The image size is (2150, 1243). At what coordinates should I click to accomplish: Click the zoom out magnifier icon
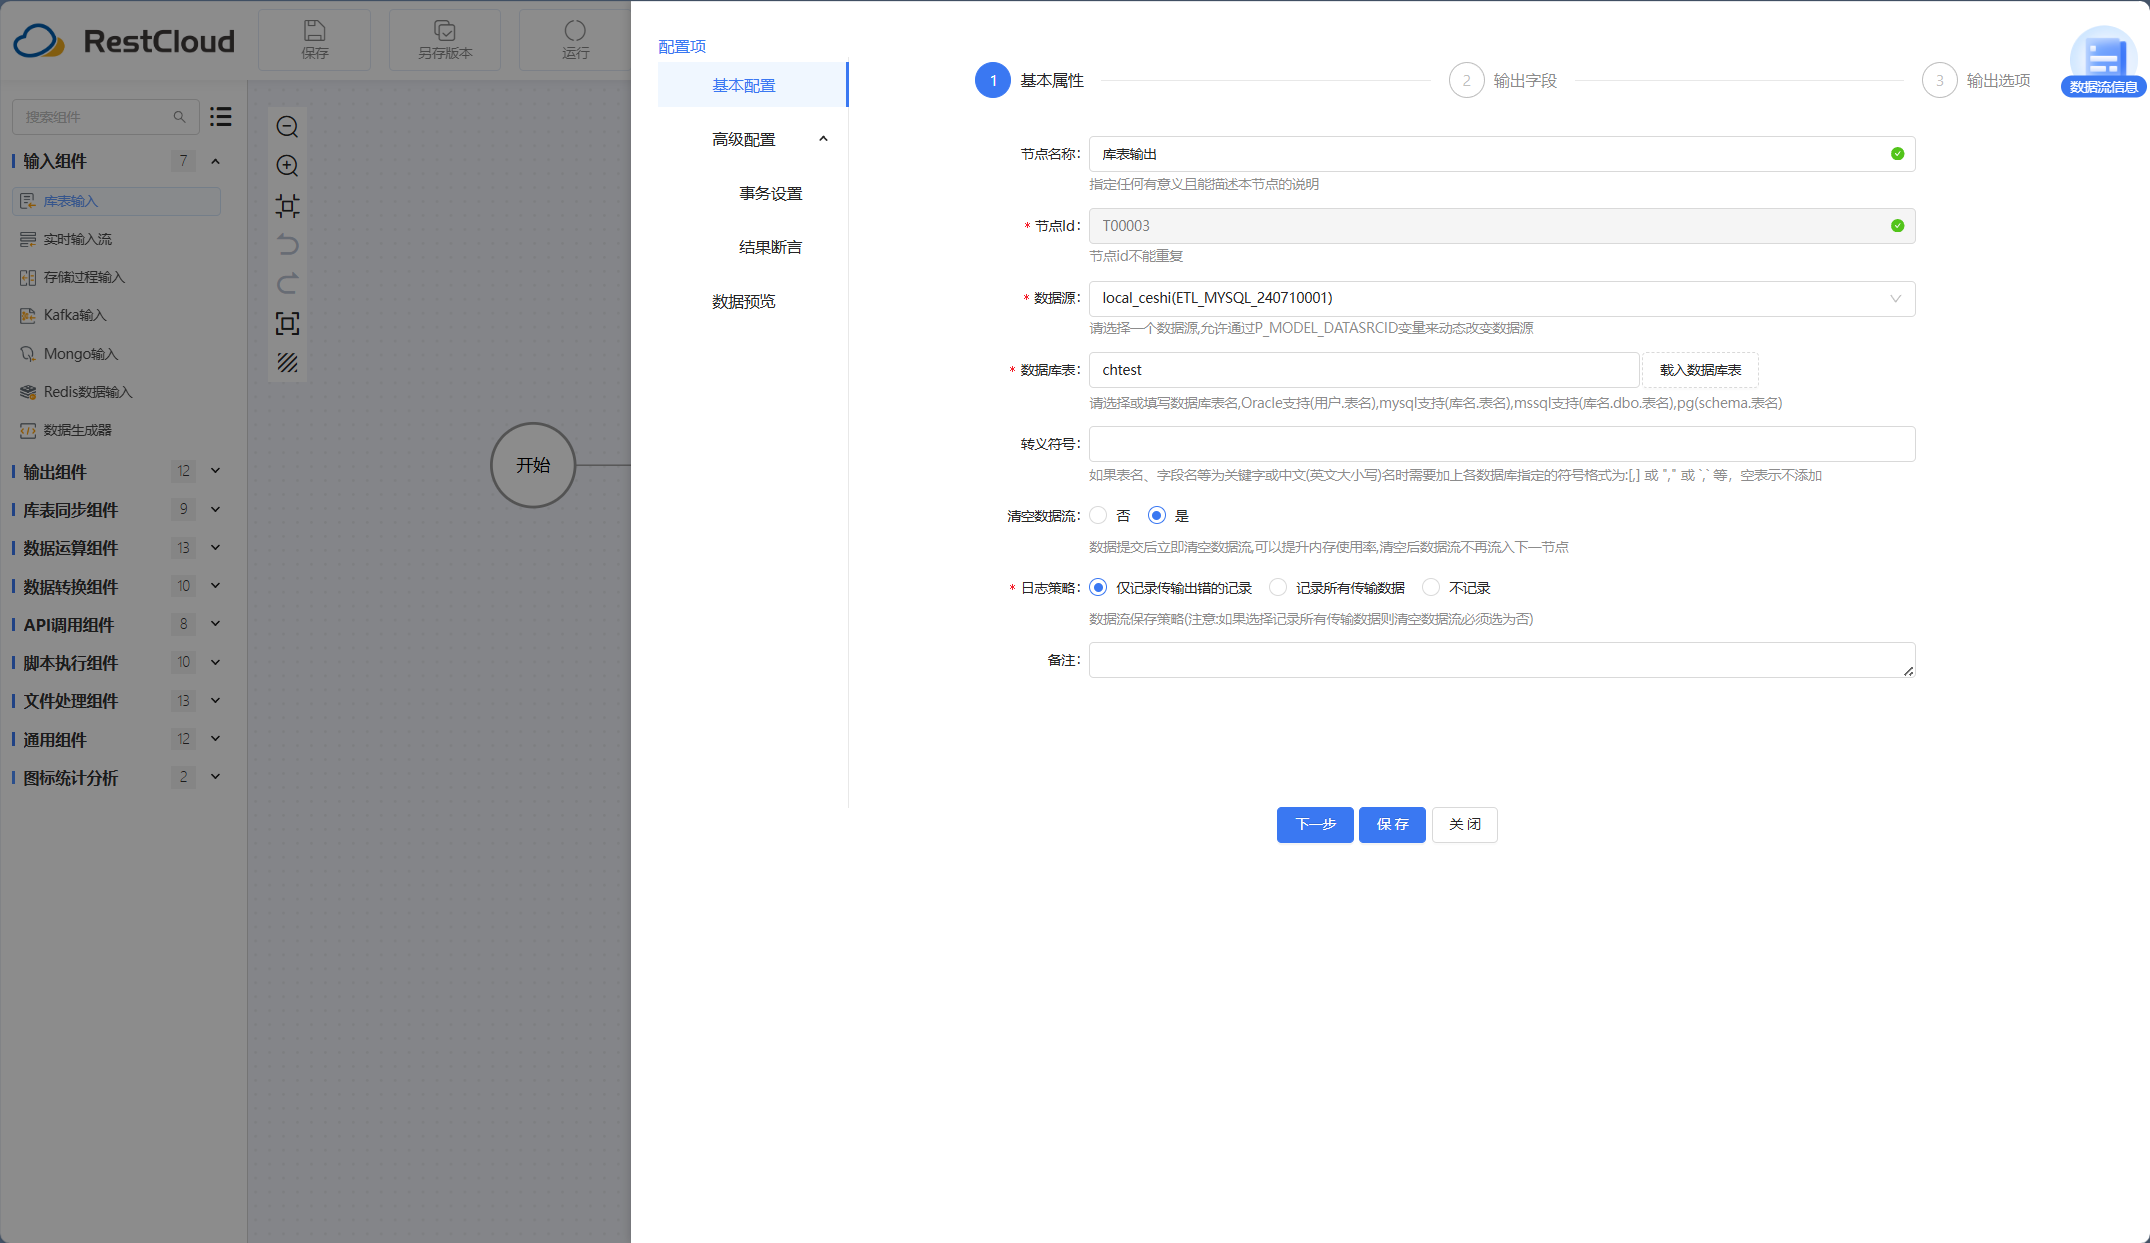pyautogui.click(x=287, y=127)
